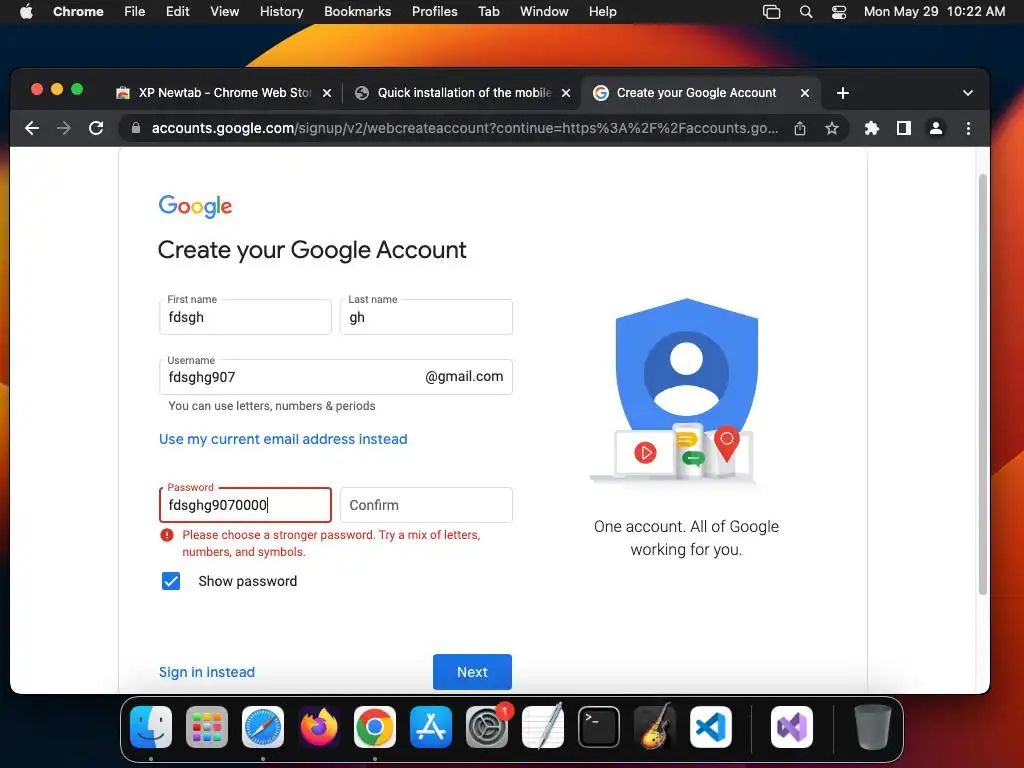The image size is (1024, 768).
Task: Click into the Username field
Action: [336, 377]
